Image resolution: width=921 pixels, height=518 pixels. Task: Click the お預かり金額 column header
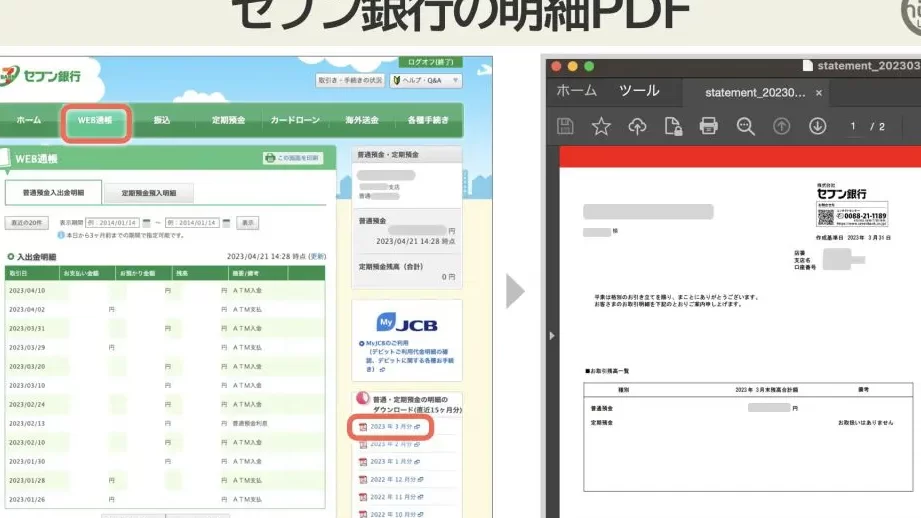(x=144, y=273)
